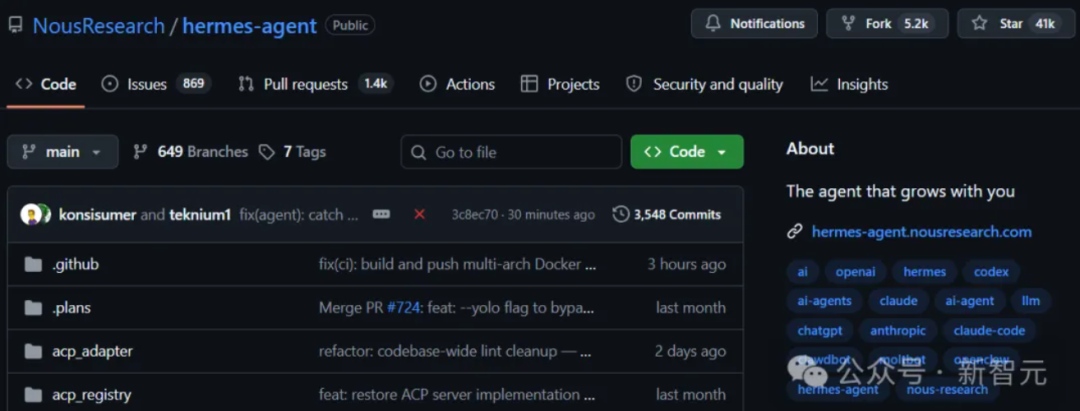The image size is (1080, 411).
Task: Open the 3,548 Commits history
Action: (667, 214)
